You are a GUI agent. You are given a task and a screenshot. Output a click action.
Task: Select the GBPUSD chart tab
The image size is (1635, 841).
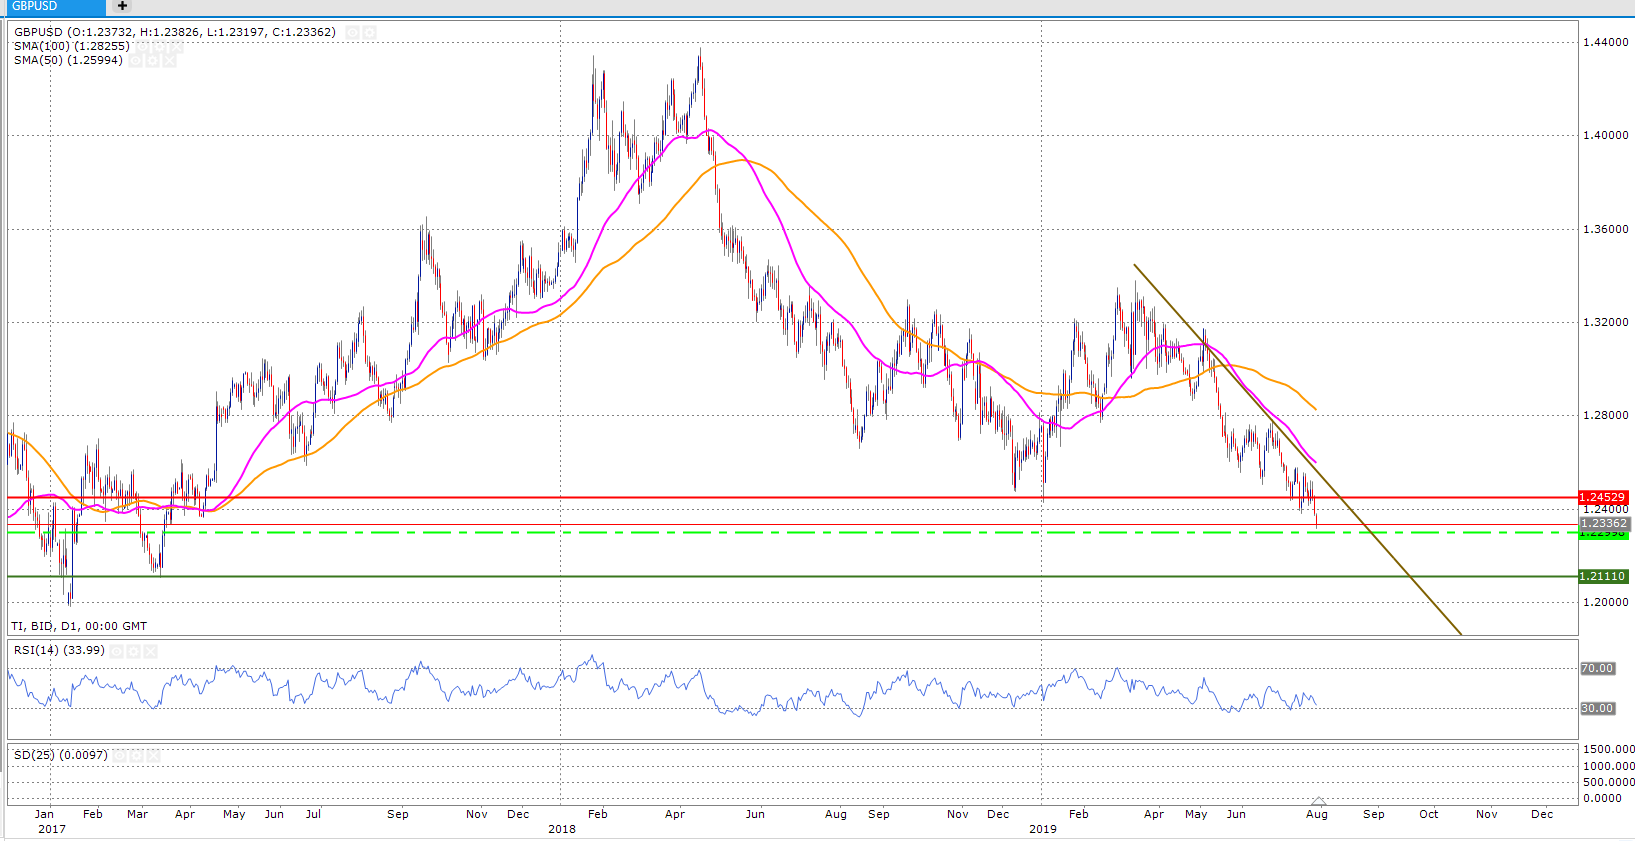tap(52, 7)
